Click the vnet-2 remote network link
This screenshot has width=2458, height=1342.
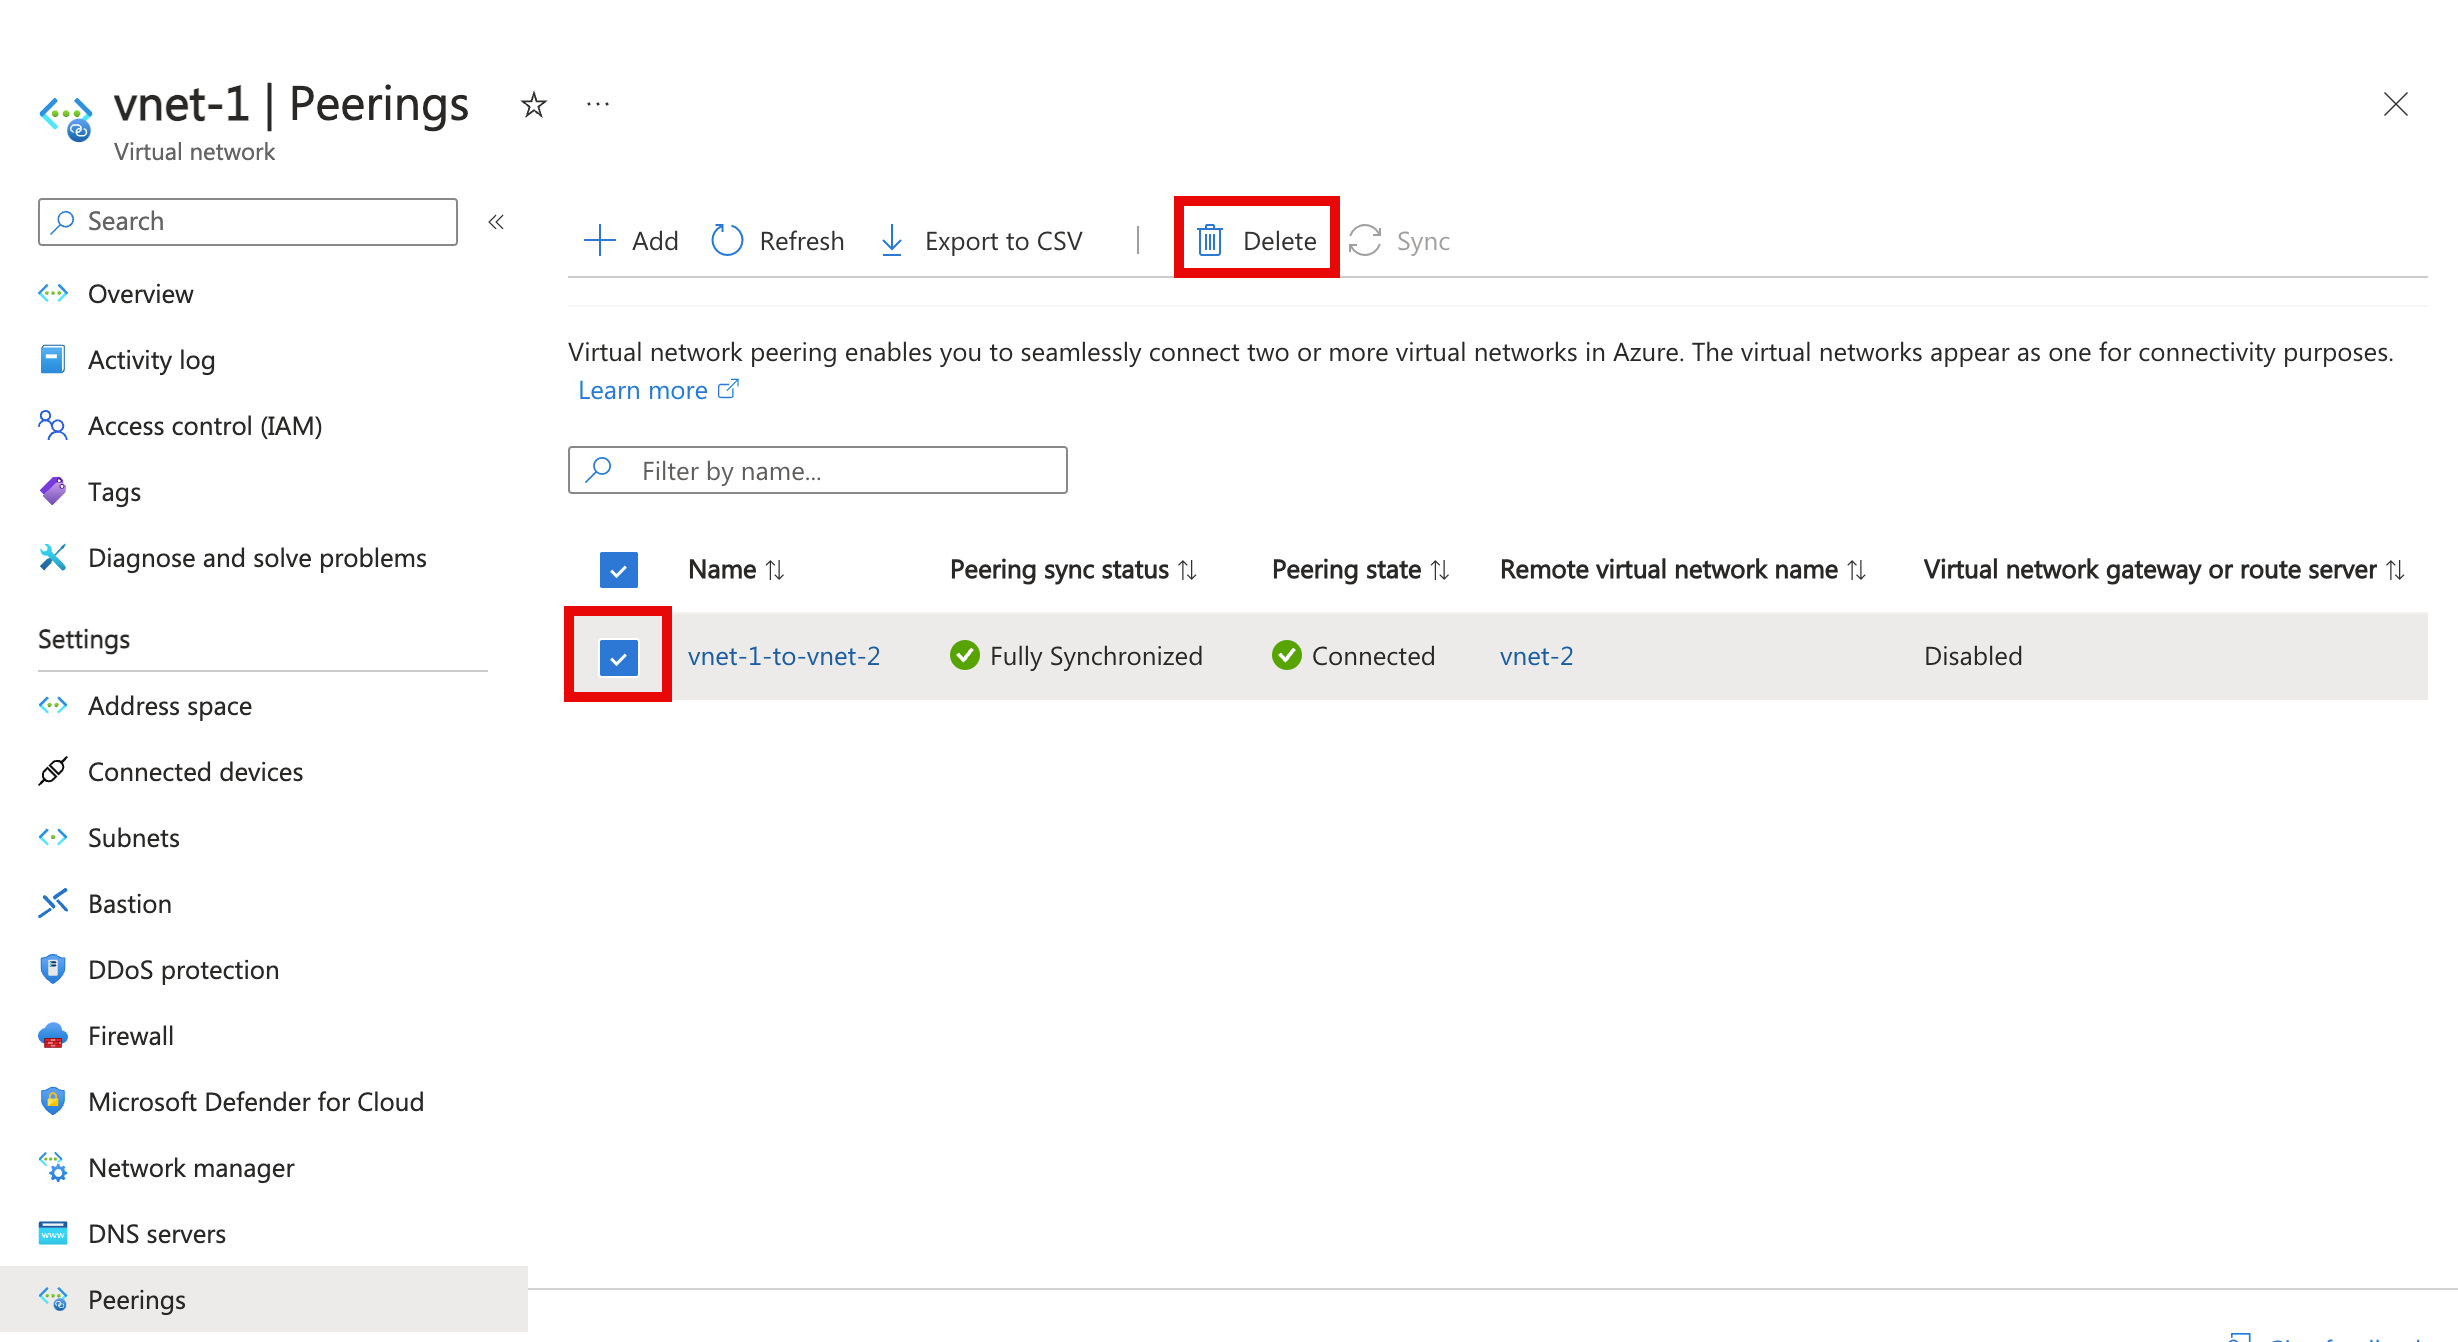pos(1535,654)
